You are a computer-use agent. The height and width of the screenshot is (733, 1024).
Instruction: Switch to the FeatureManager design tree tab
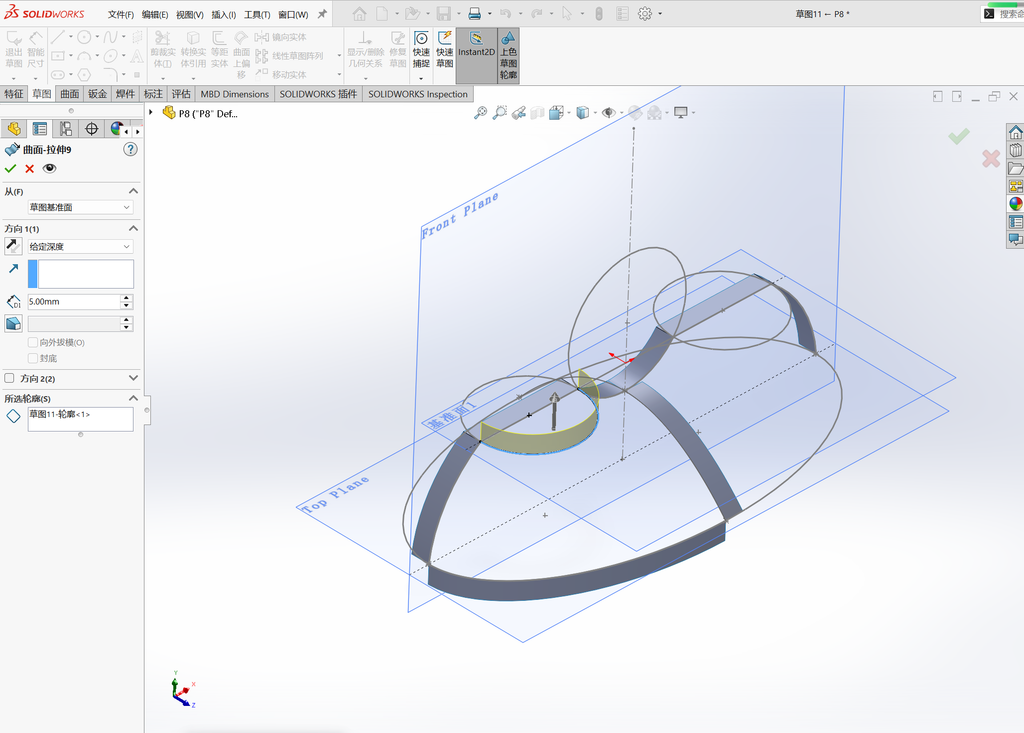14,129
